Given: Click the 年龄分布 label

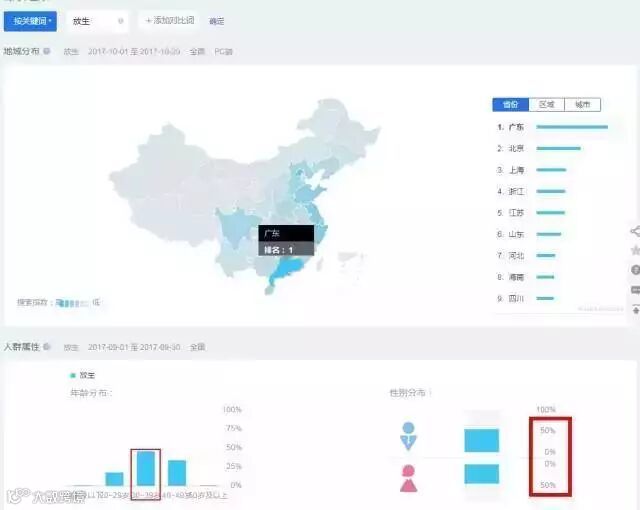Looking at the screenshot, I should click(x=91, y=393).
